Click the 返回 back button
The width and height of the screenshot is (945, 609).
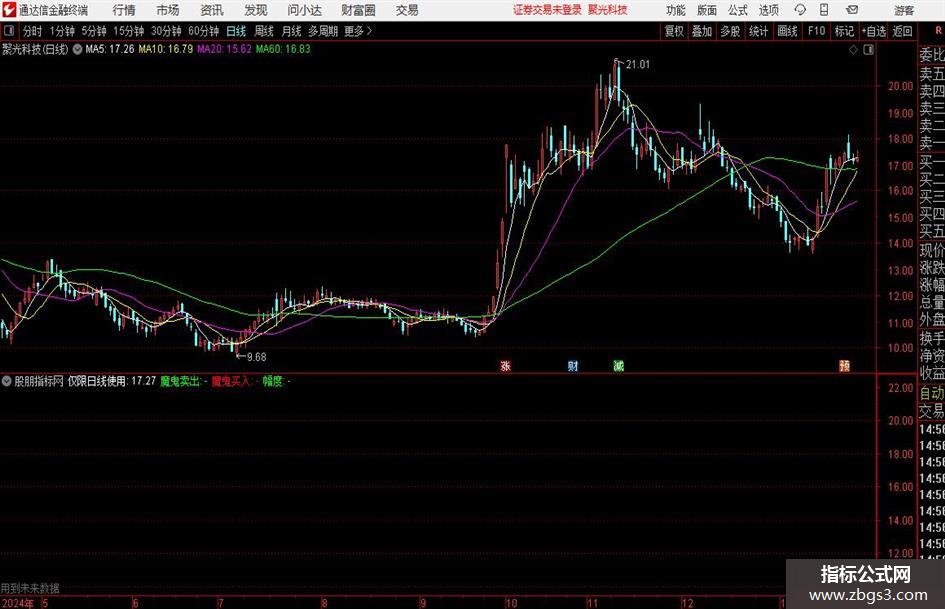point(902,31)
